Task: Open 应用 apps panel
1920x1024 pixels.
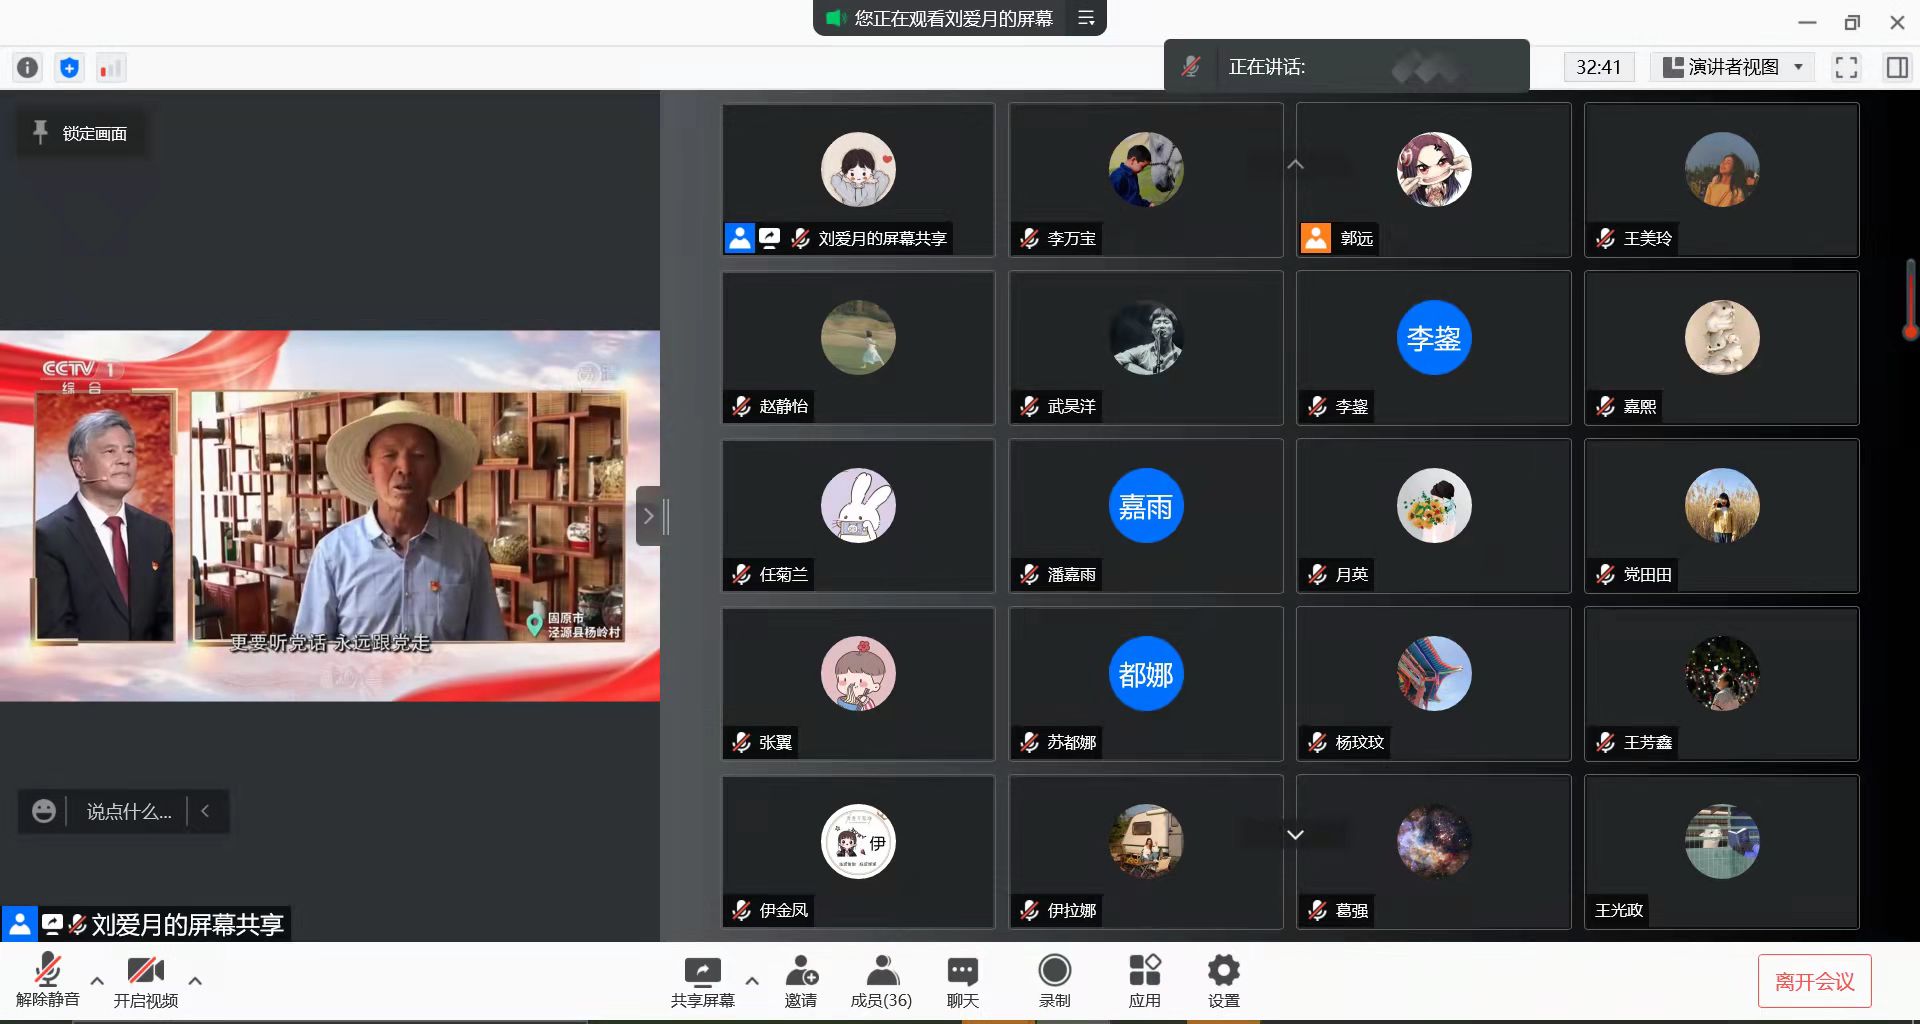Action: (1144, 980)
